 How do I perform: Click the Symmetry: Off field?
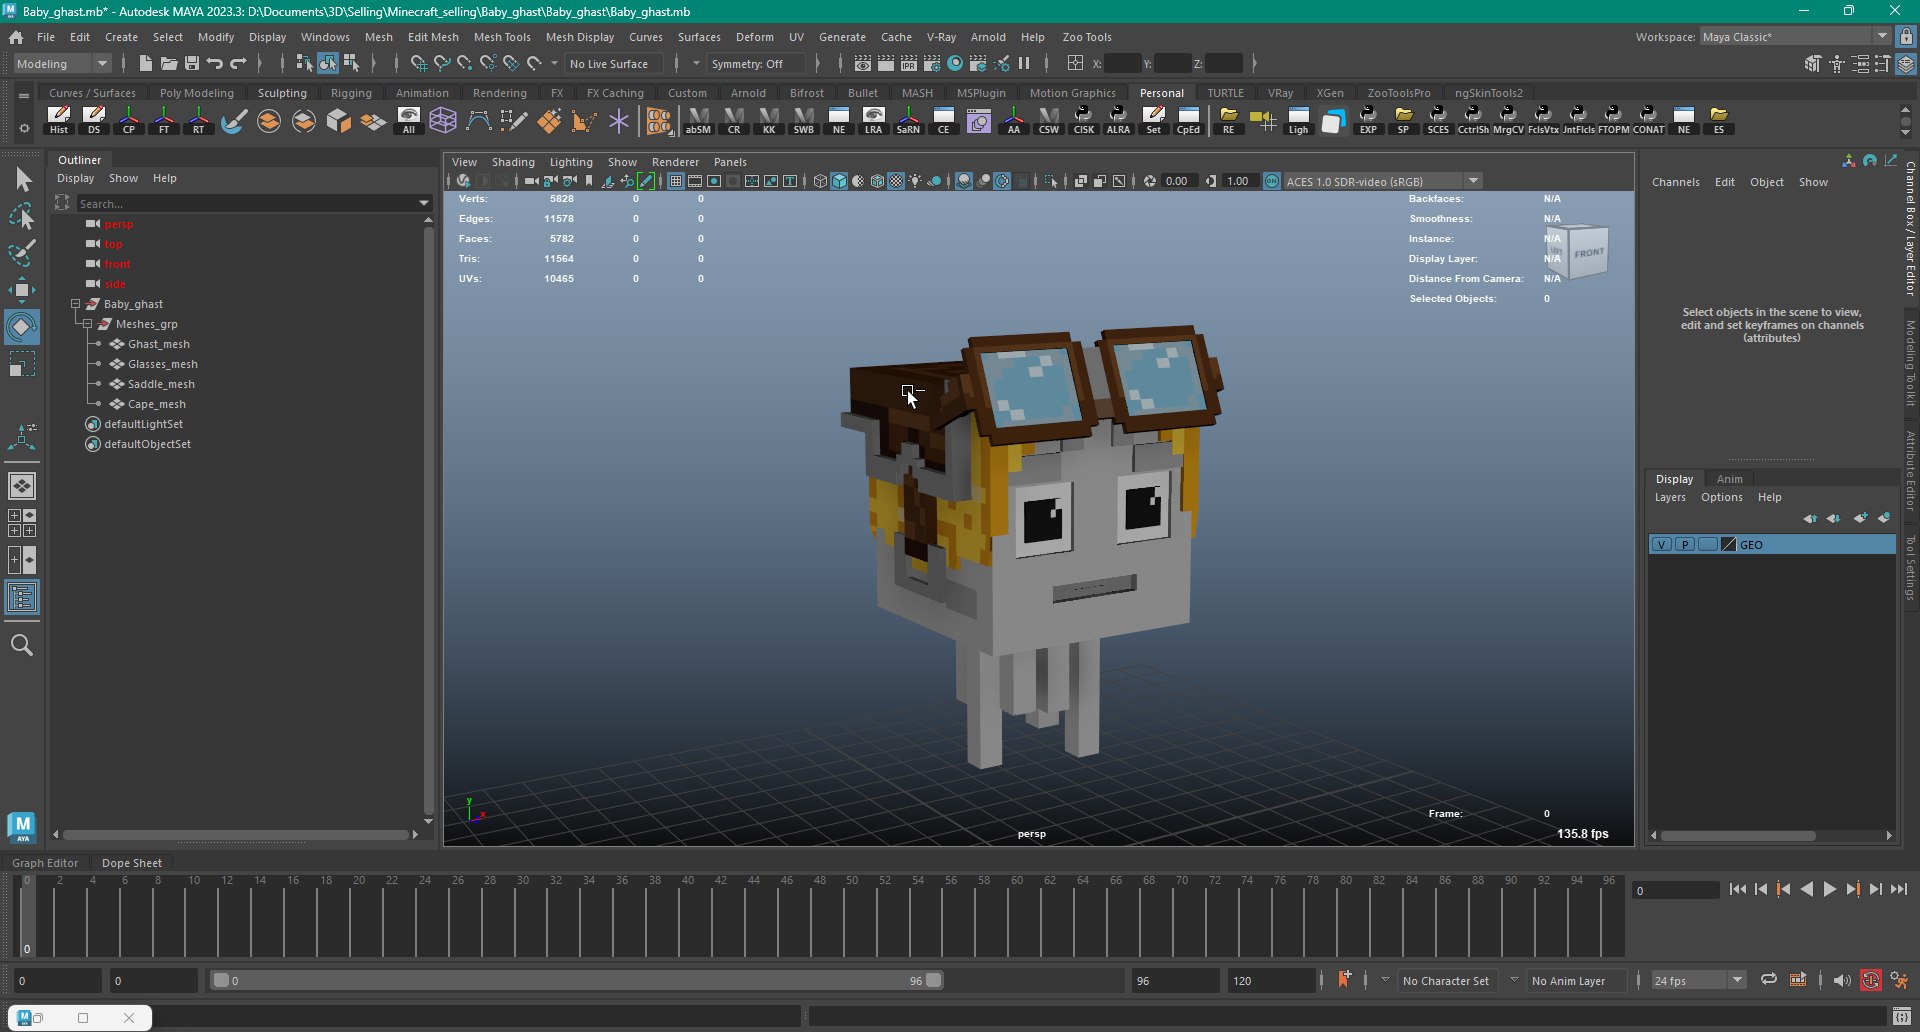[757, 63]
